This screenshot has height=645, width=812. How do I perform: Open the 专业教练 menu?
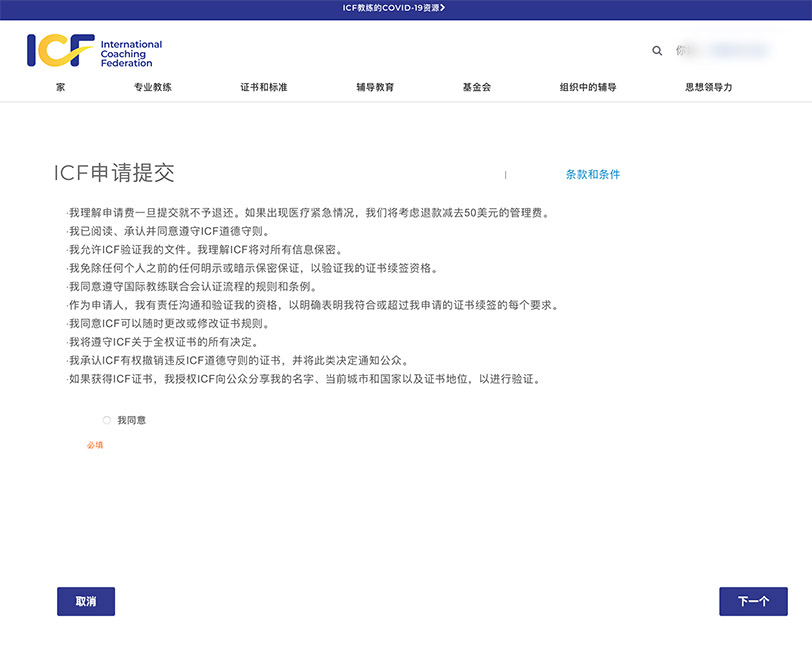click(153, 88)
